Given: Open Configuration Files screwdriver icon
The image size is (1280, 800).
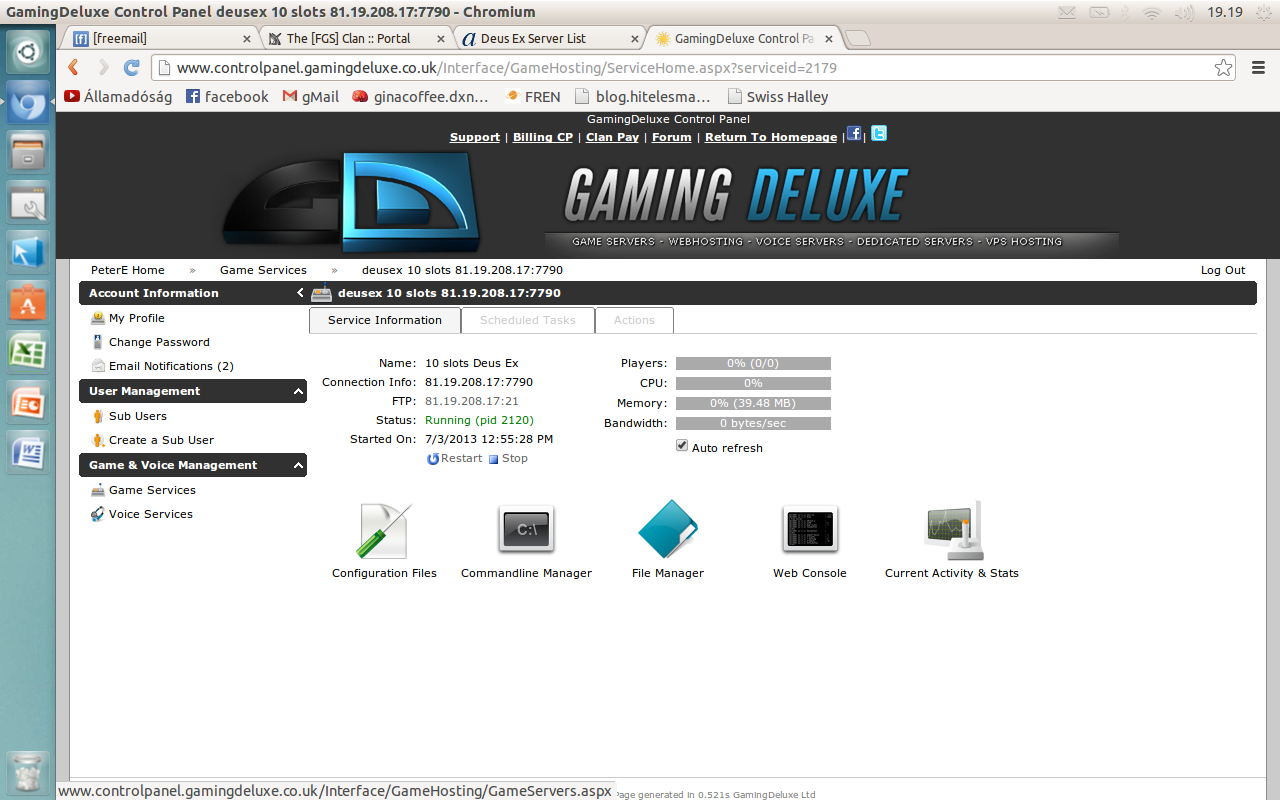Looking at the screenshot, I should pyautogui.click(x=384, y=530).
